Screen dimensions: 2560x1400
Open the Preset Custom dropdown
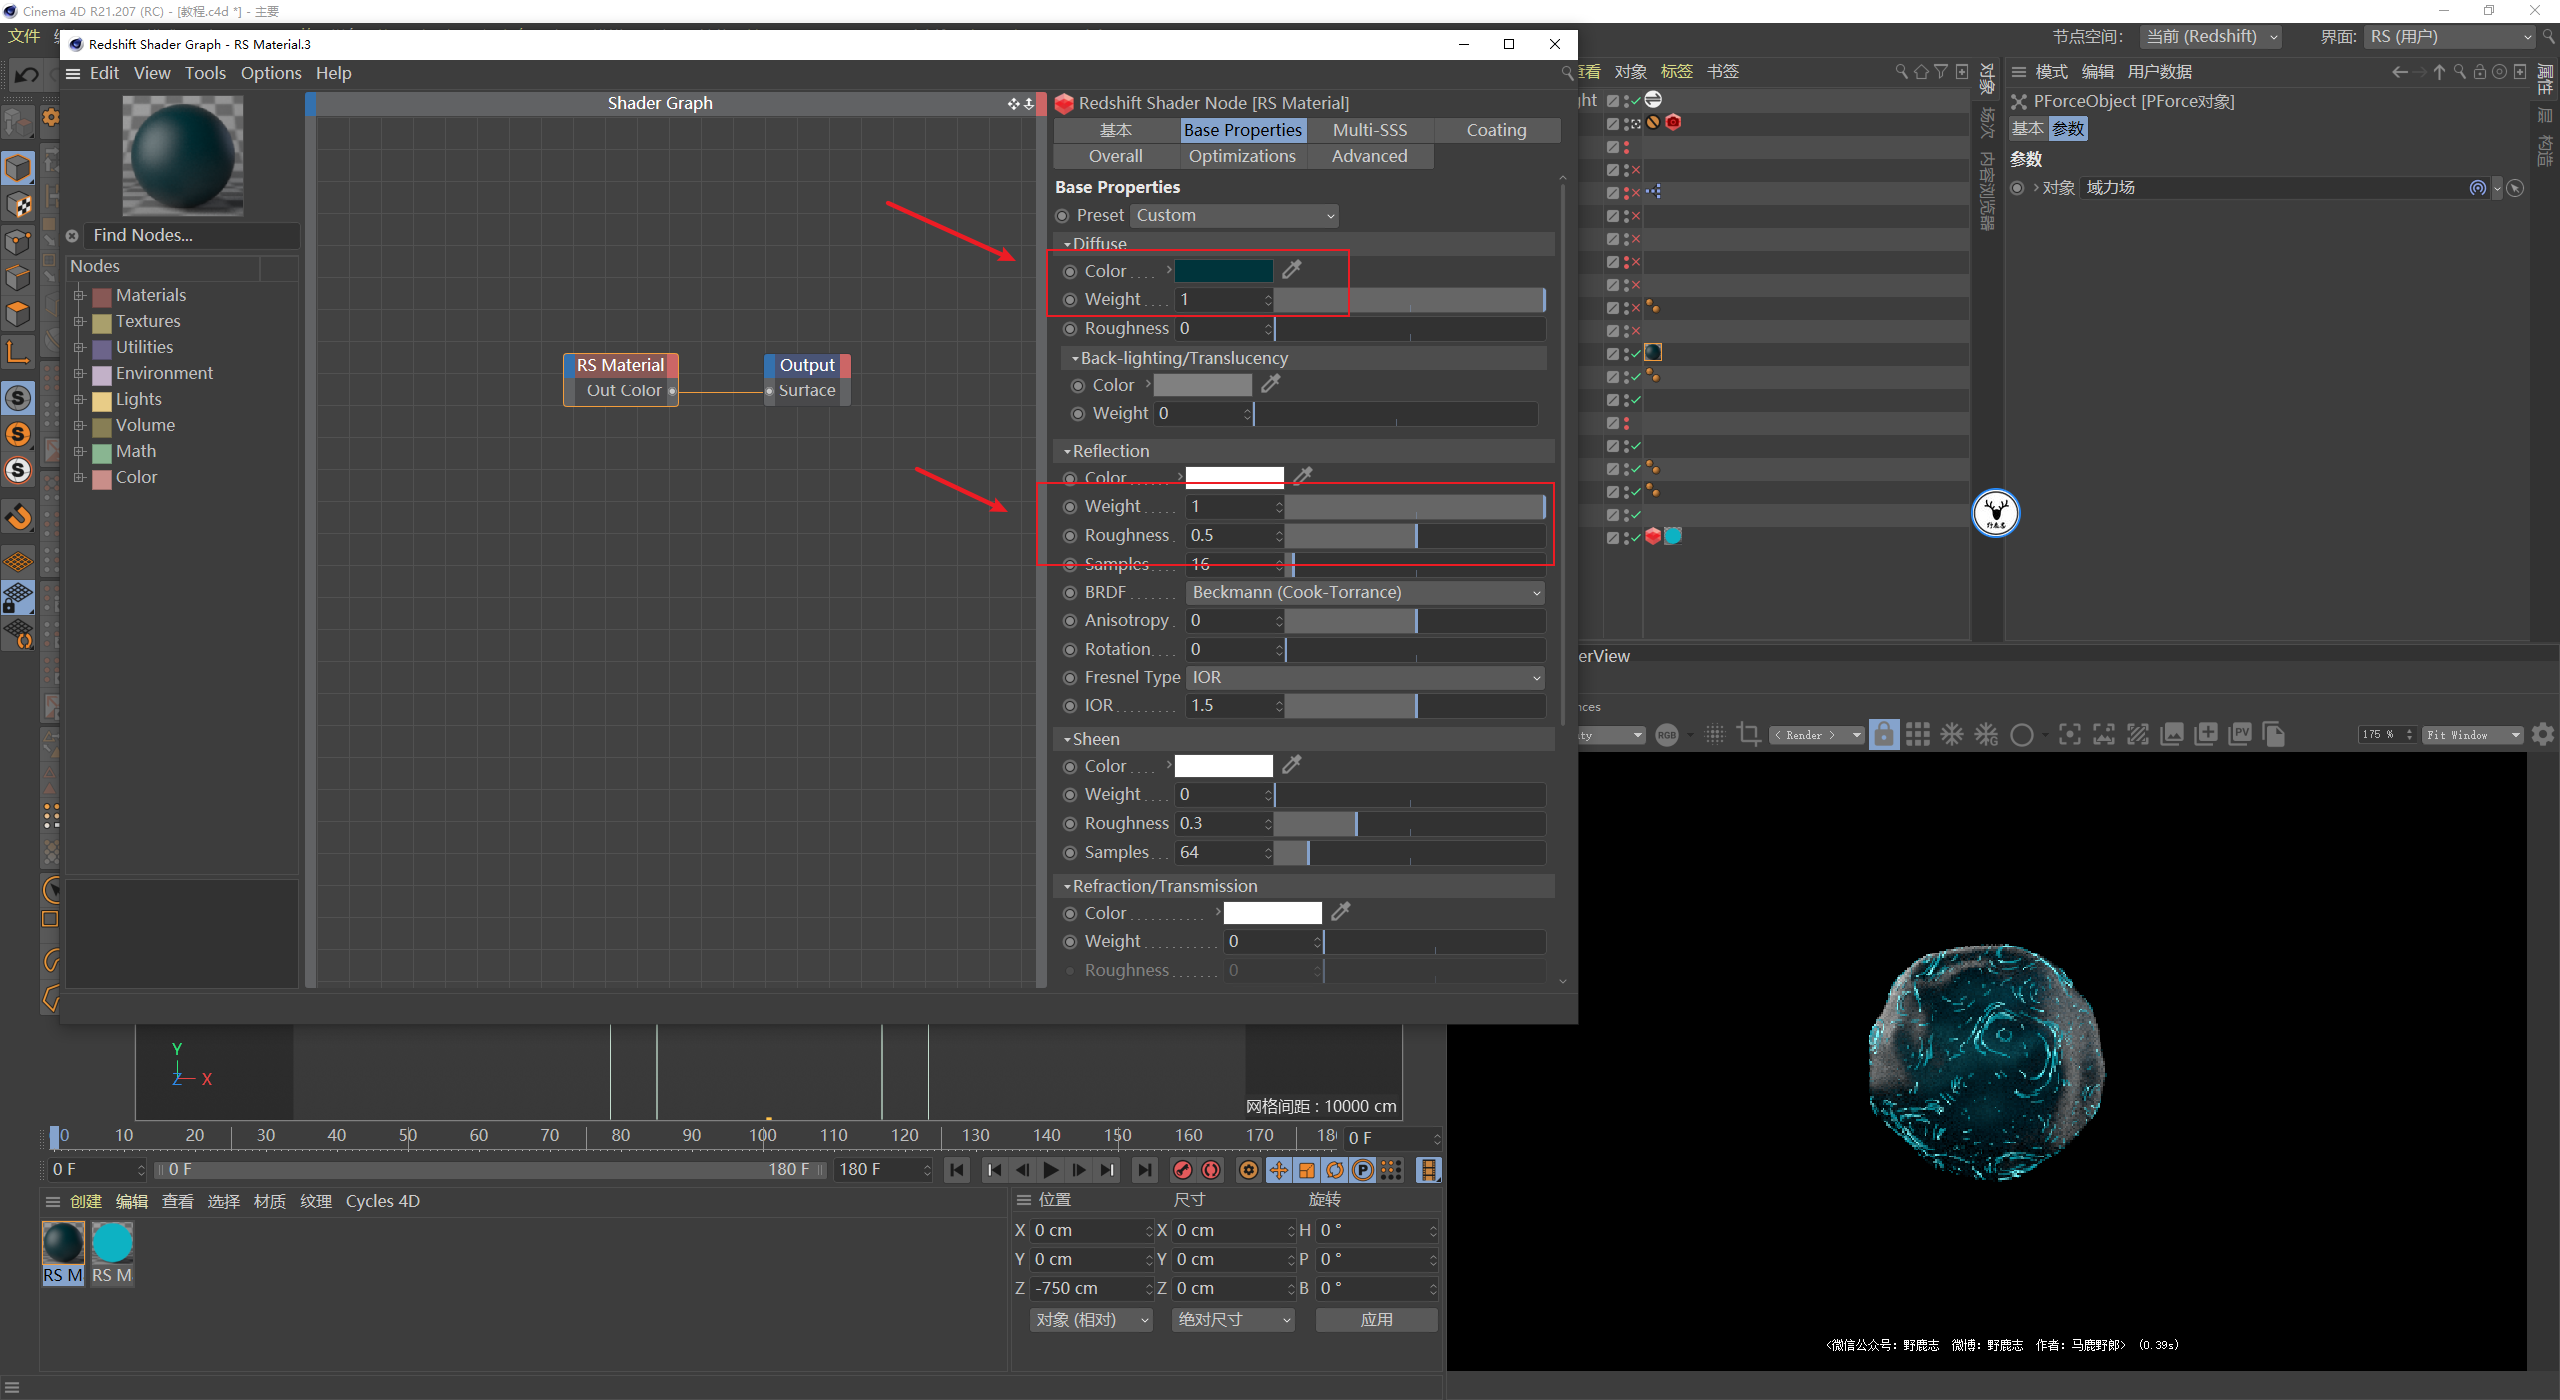pos(1234,216)
